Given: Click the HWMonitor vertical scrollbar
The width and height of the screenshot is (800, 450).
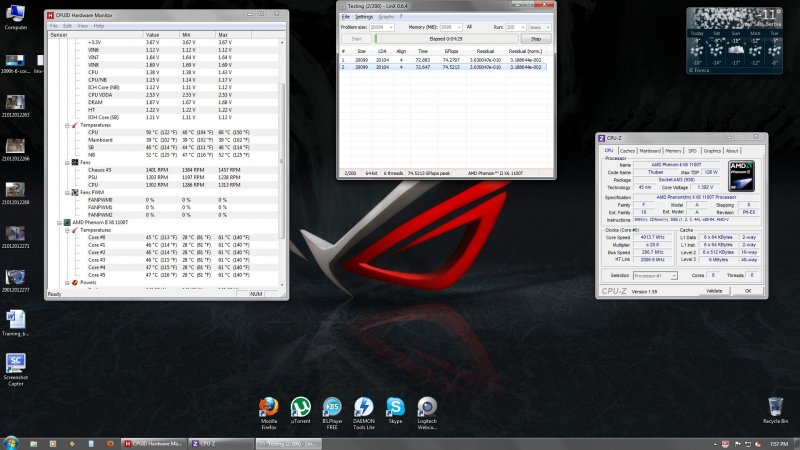Looking at the screenshot, I should [282, 160].
